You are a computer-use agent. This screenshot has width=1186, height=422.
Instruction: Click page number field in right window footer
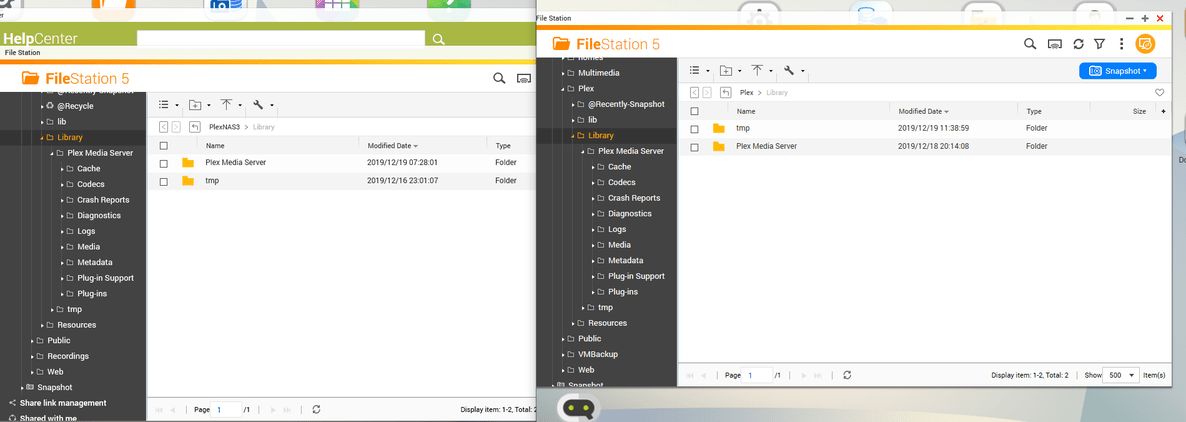coord(757,375)
